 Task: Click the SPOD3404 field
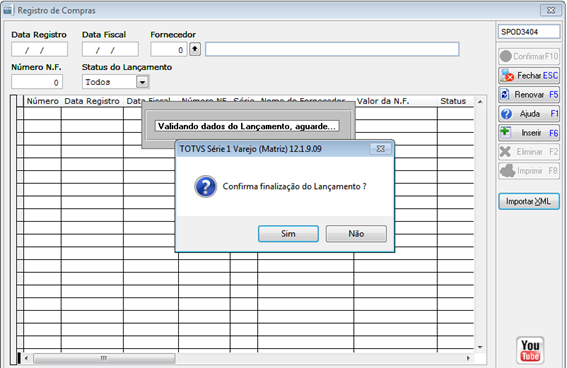pos(529,32)
